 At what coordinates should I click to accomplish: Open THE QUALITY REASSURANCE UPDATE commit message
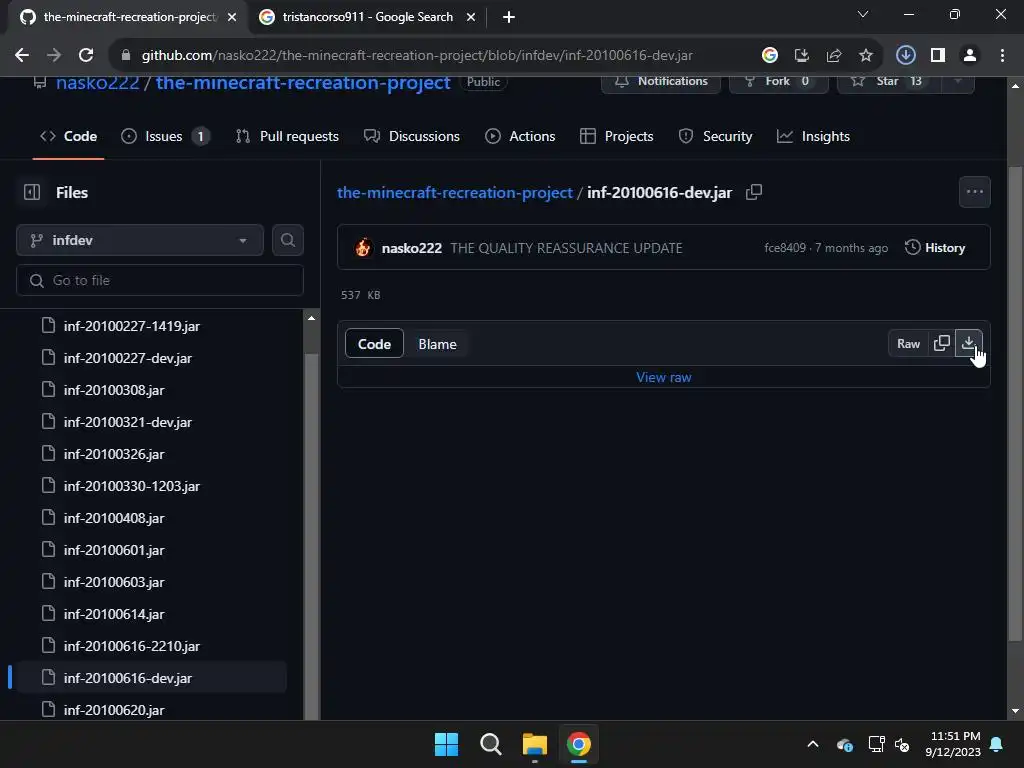(566, 248)
